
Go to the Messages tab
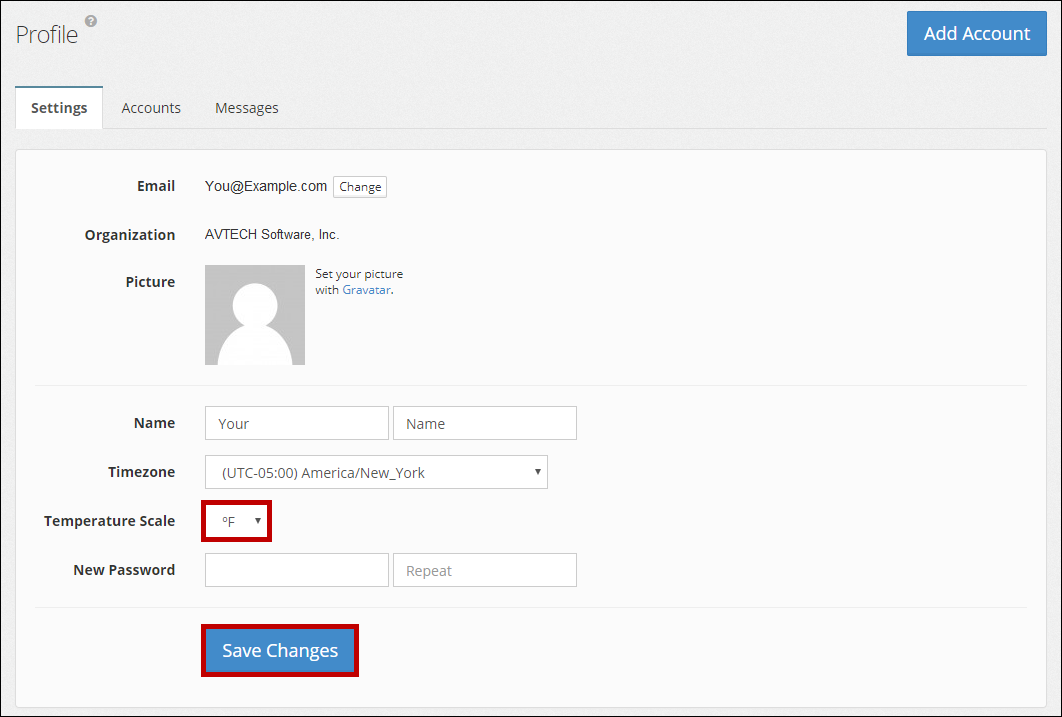pyautogui.click(x=247, y=108)
